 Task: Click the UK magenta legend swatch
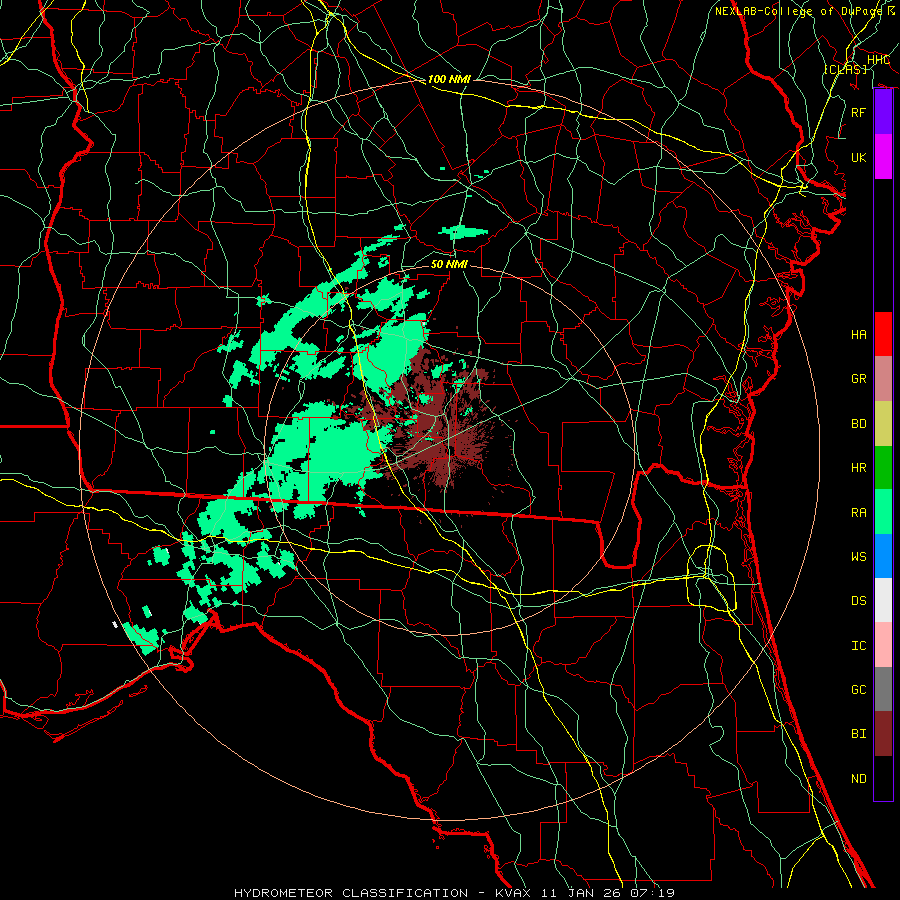883,157
